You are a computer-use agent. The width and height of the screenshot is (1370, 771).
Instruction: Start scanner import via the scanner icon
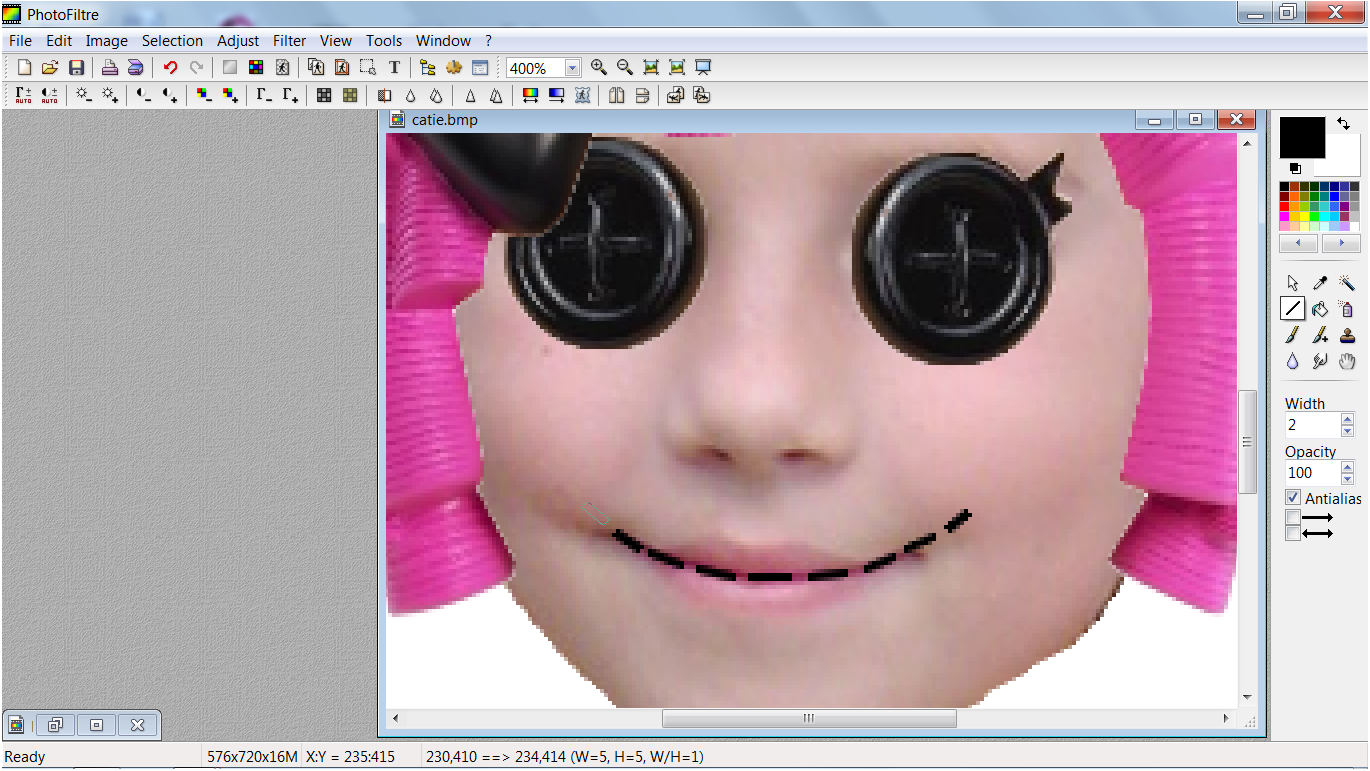135,68
